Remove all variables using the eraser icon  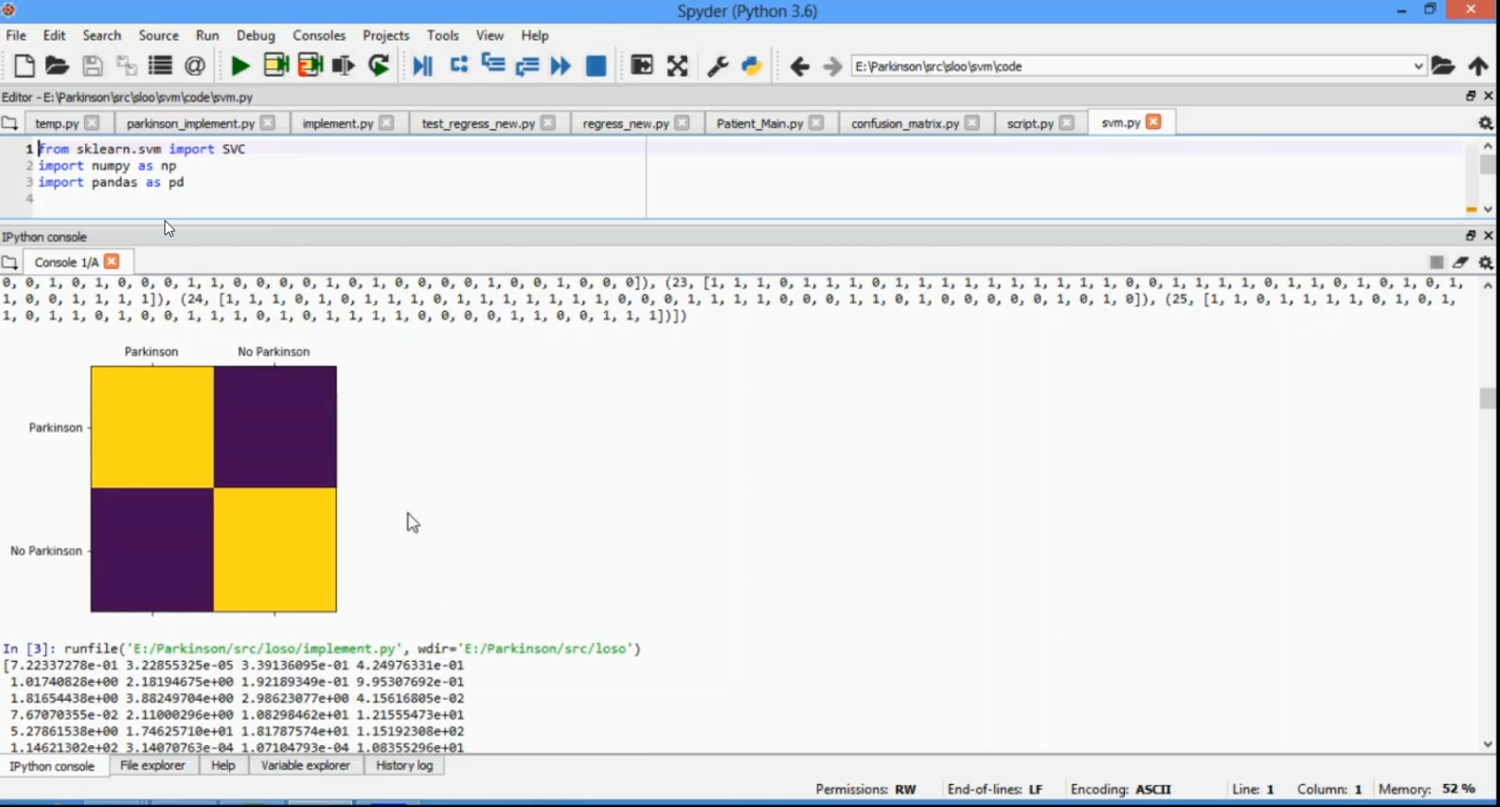pyautogui.click(x=1459, y=262)
